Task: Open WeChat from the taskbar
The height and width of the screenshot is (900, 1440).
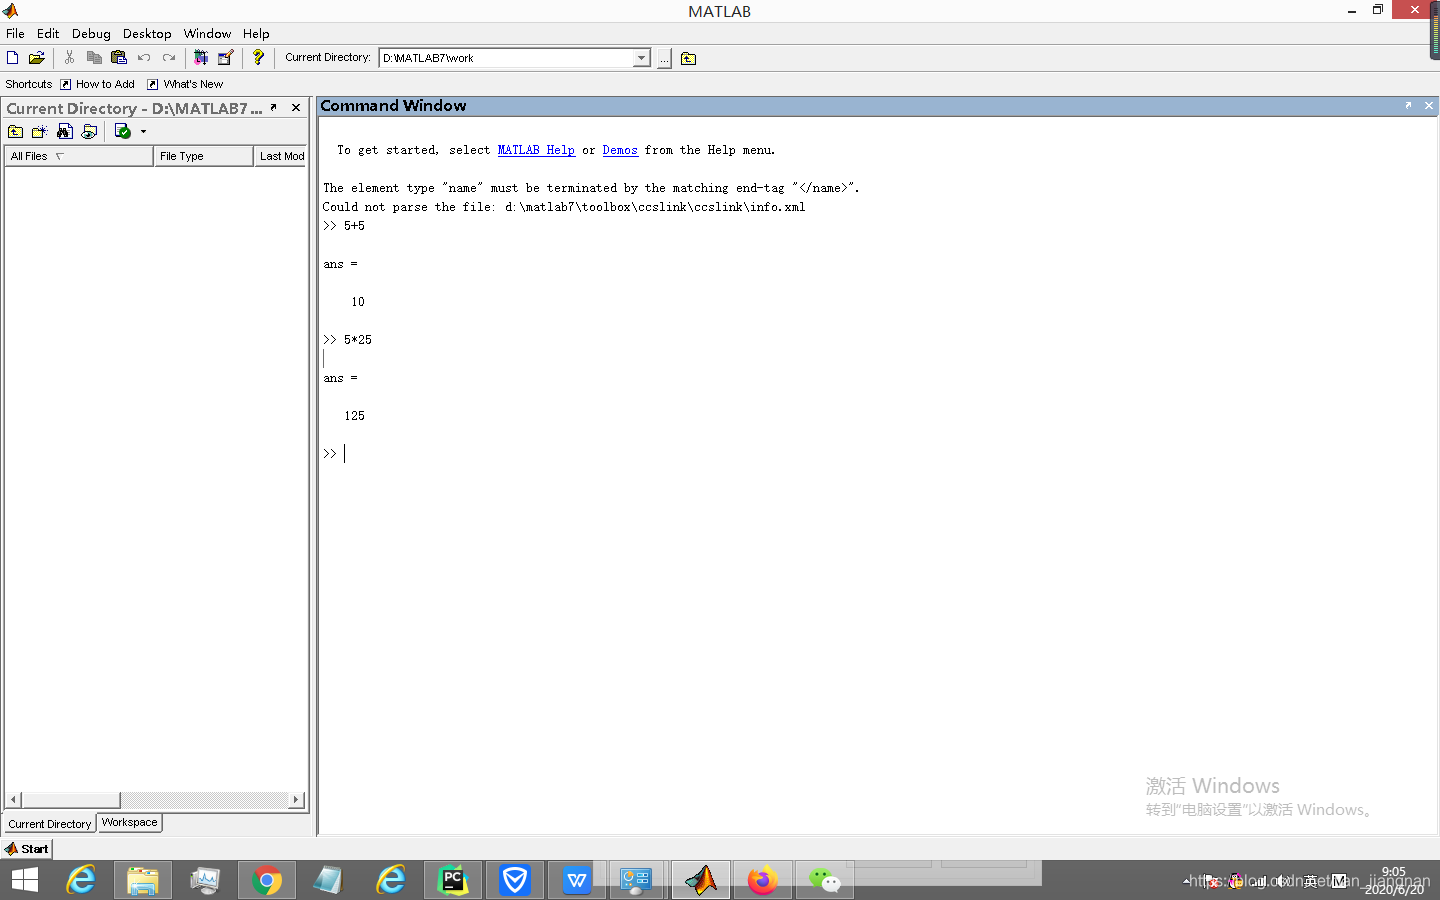Action: coord(825,880)
